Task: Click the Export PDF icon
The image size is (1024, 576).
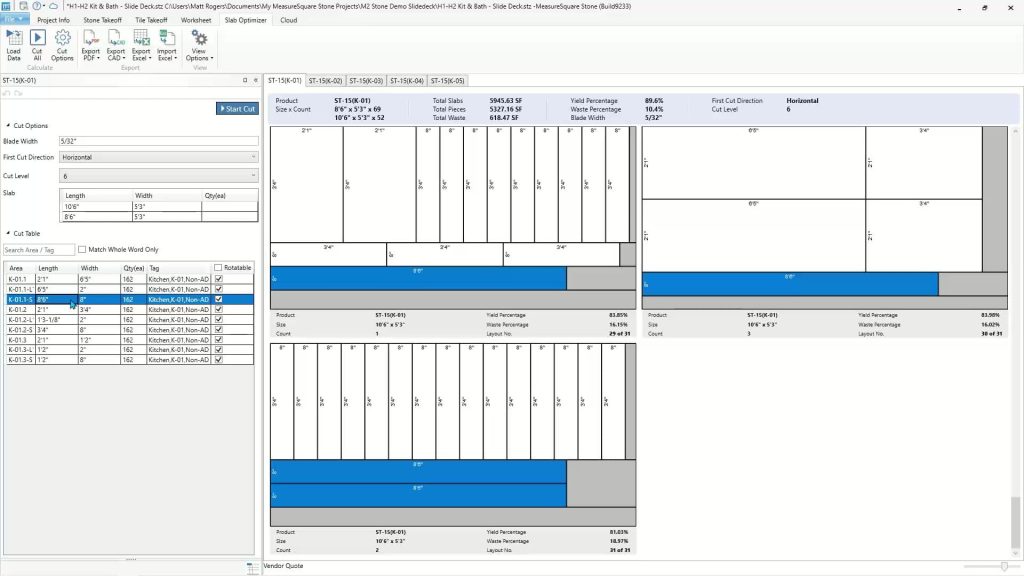Action: point(90,38)
